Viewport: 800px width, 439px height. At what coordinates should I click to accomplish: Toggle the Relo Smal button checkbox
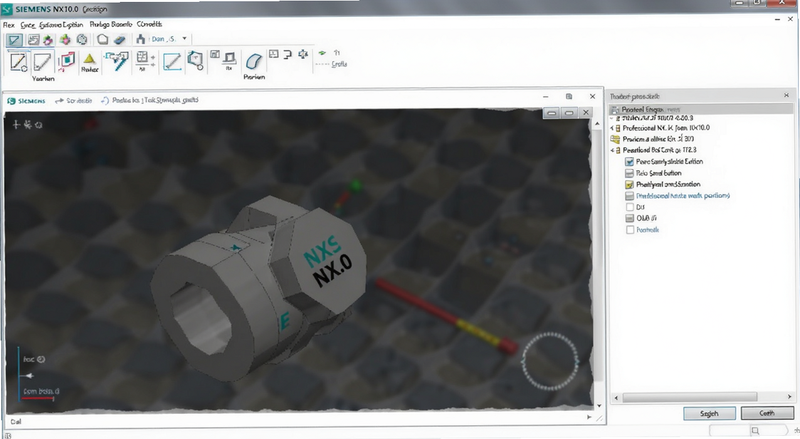tap(630, 173)
